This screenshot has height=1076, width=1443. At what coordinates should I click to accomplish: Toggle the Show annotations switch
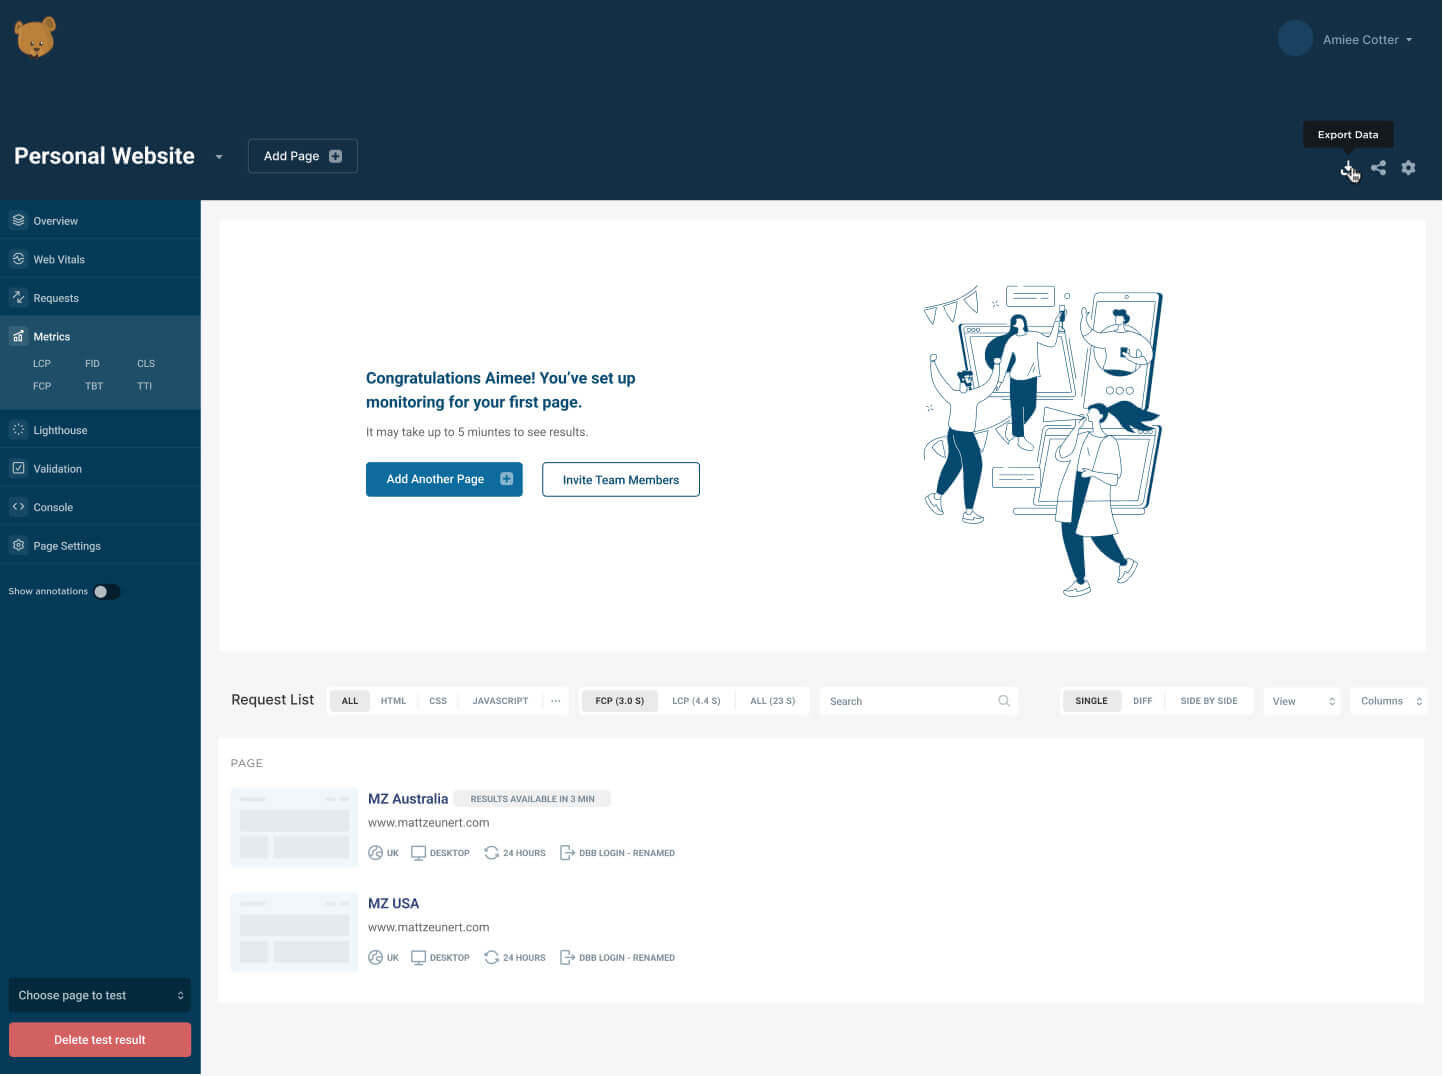click(x=106, y=592)
